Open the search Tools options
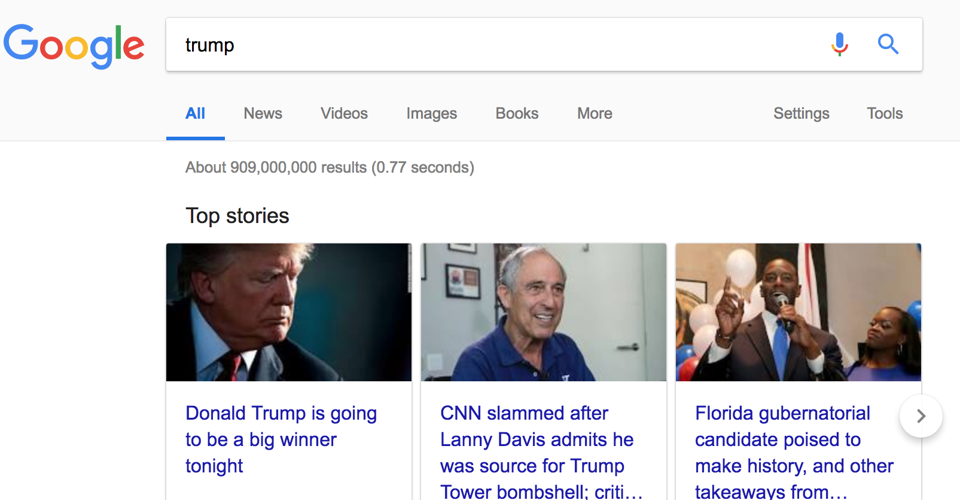960x500 pixels. pos(884,113)
